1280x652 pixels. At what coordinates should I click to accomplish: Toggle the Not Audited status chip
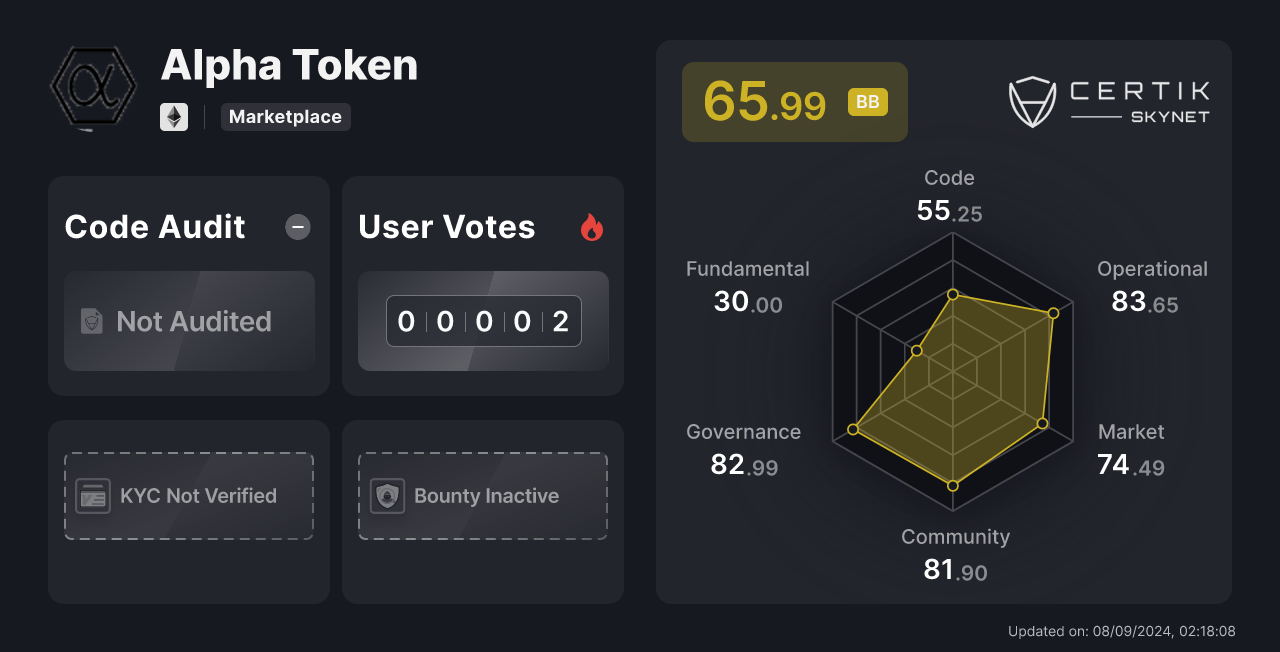coord(189,321)
